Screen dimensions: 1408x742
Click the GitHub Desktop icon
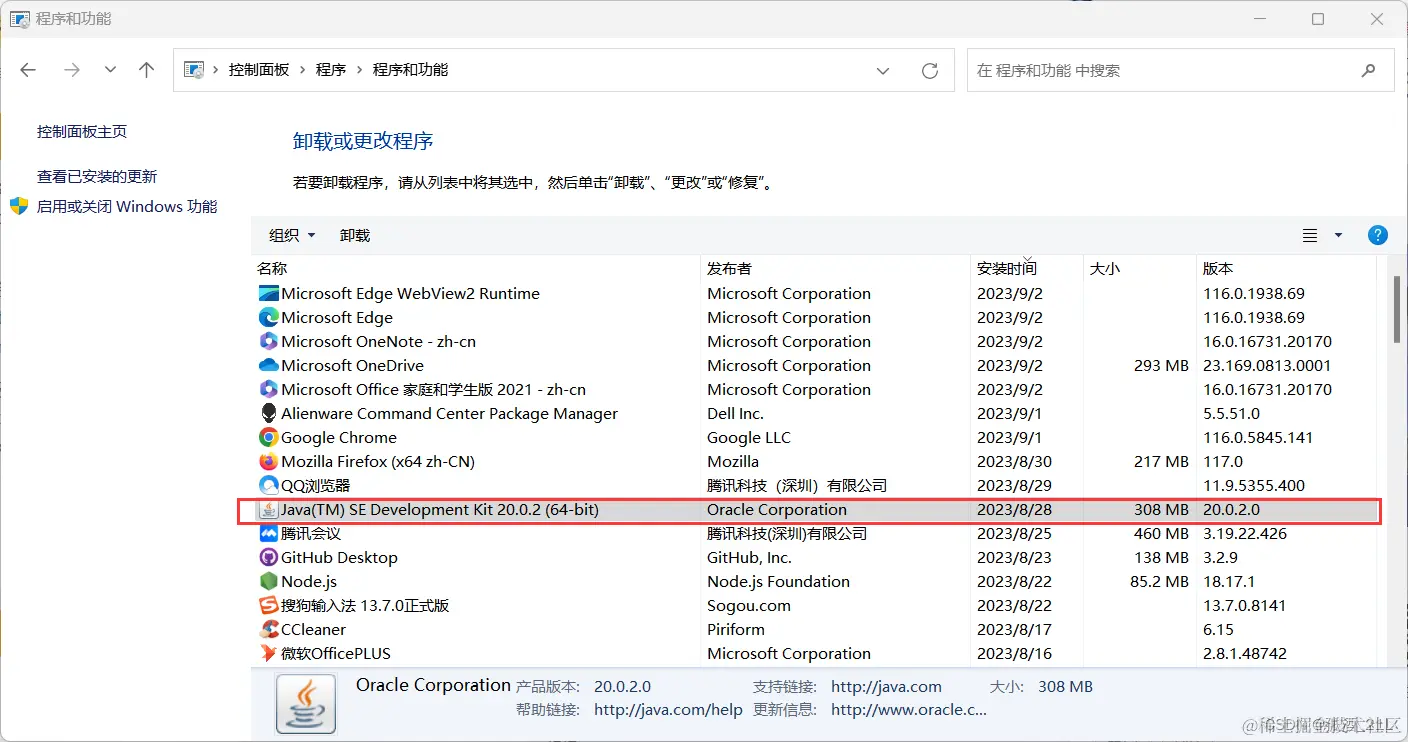pos(268,558)
